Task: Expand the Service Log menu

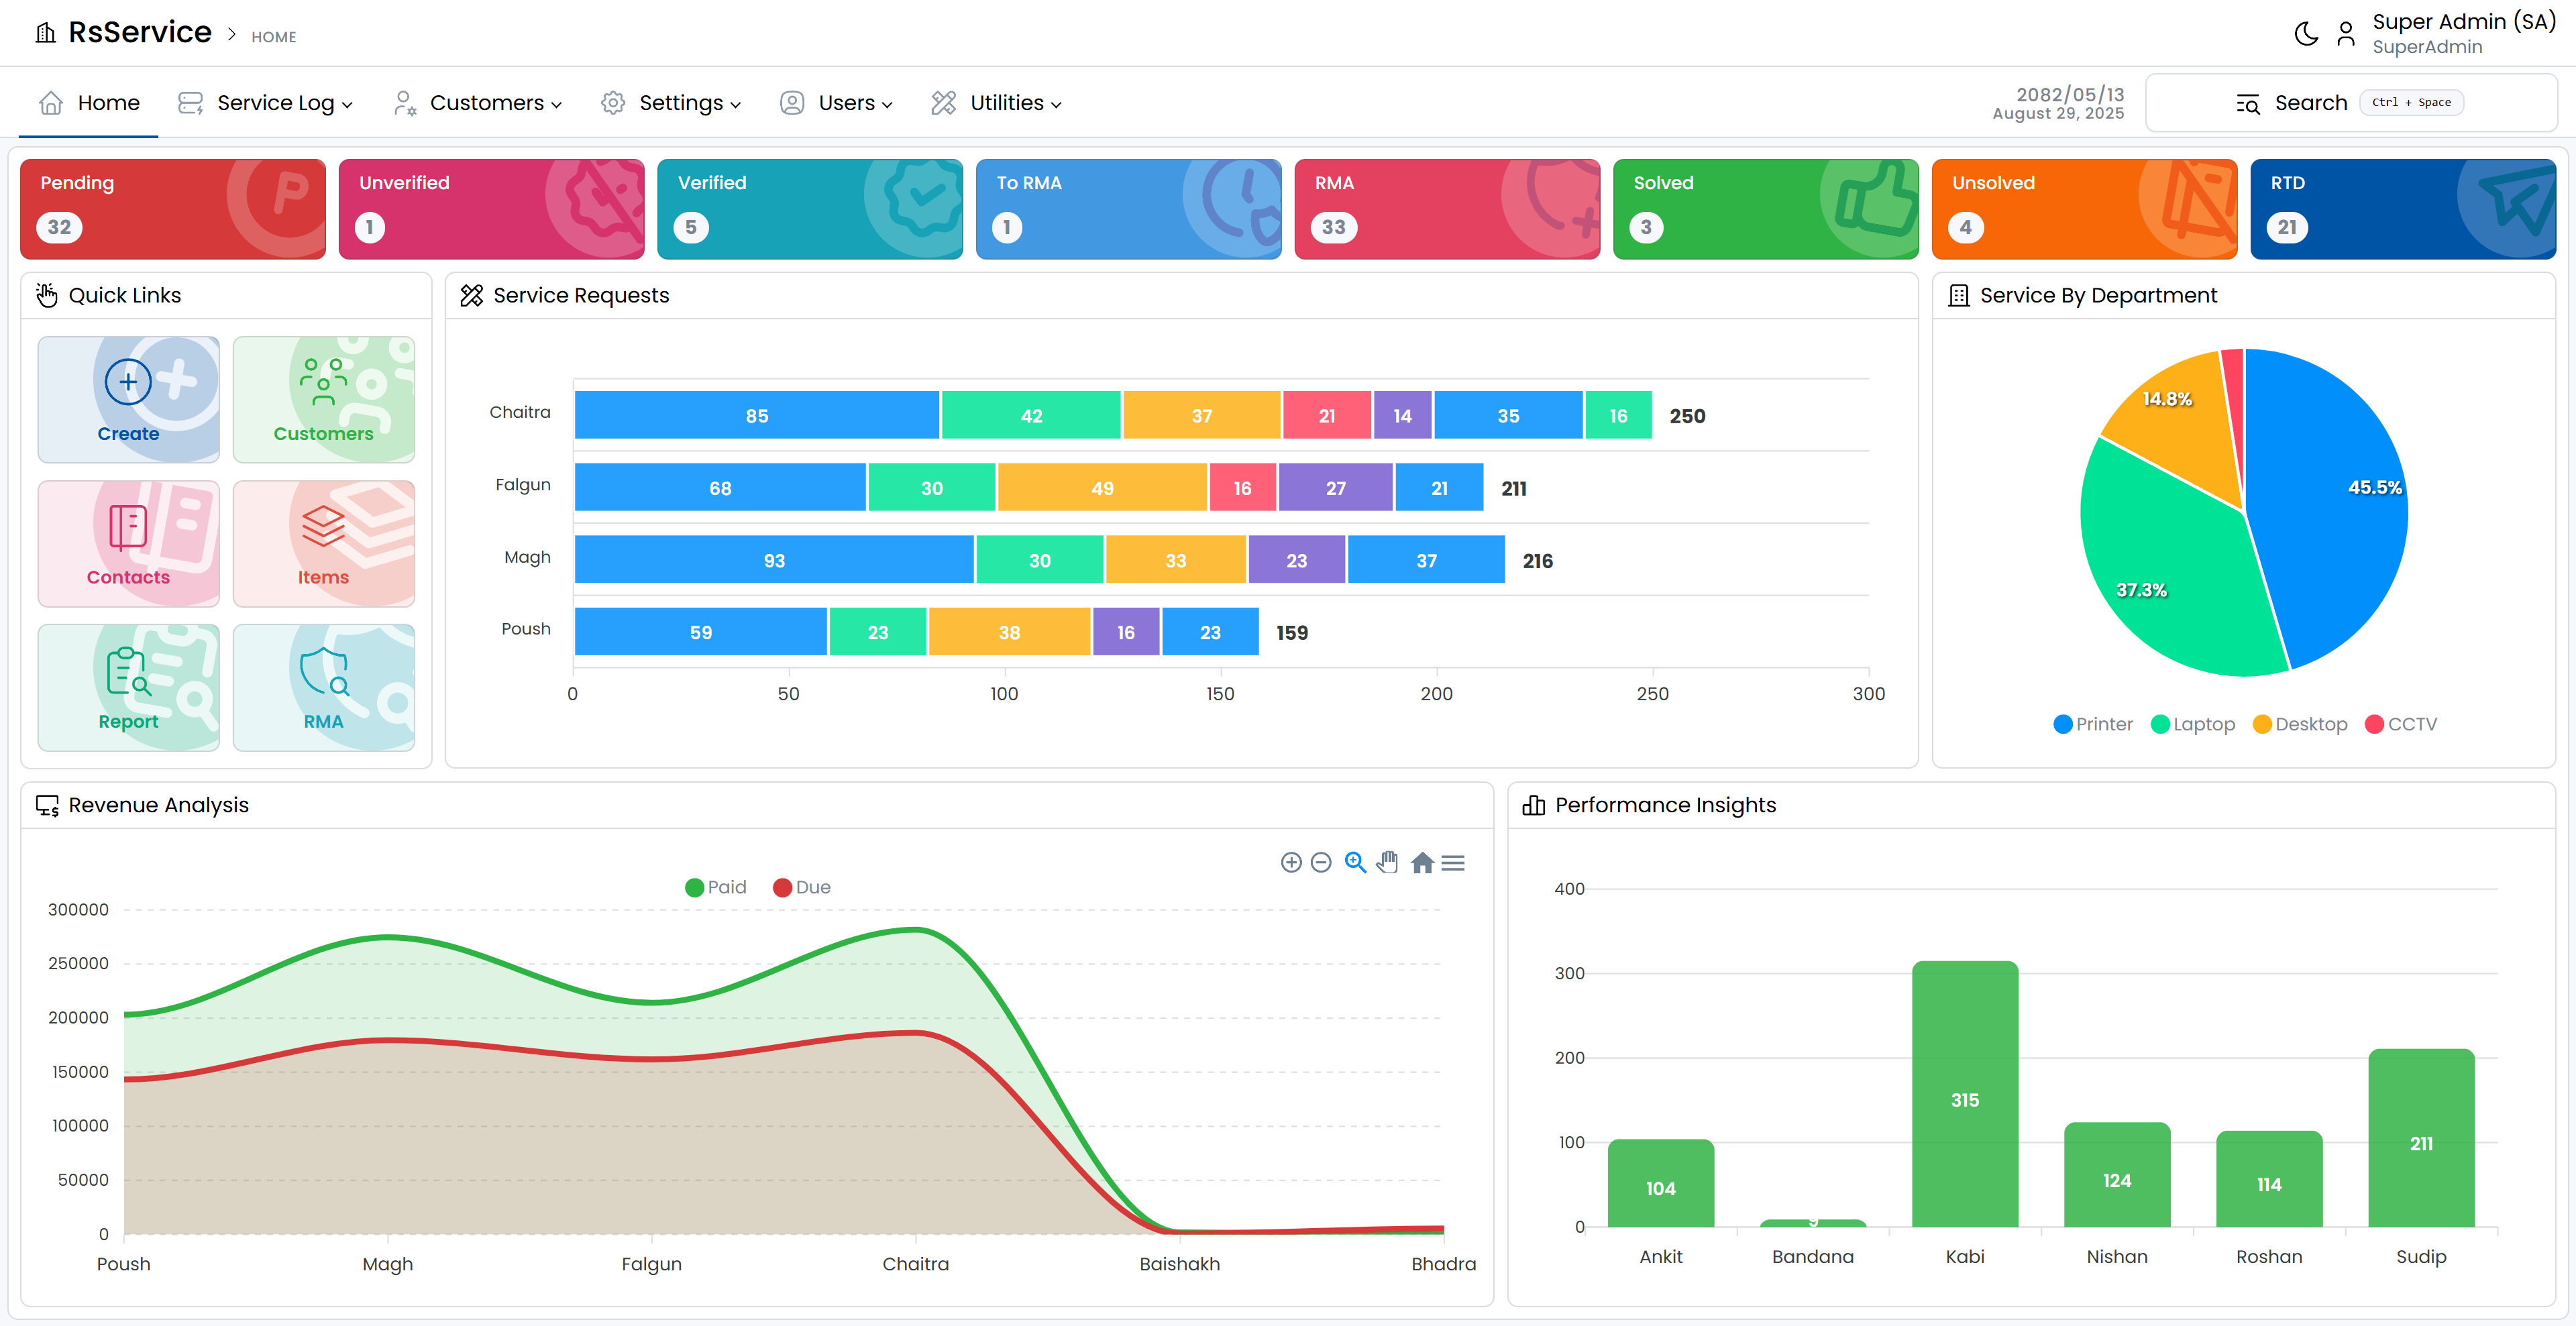Action: [x=266, y=103]
